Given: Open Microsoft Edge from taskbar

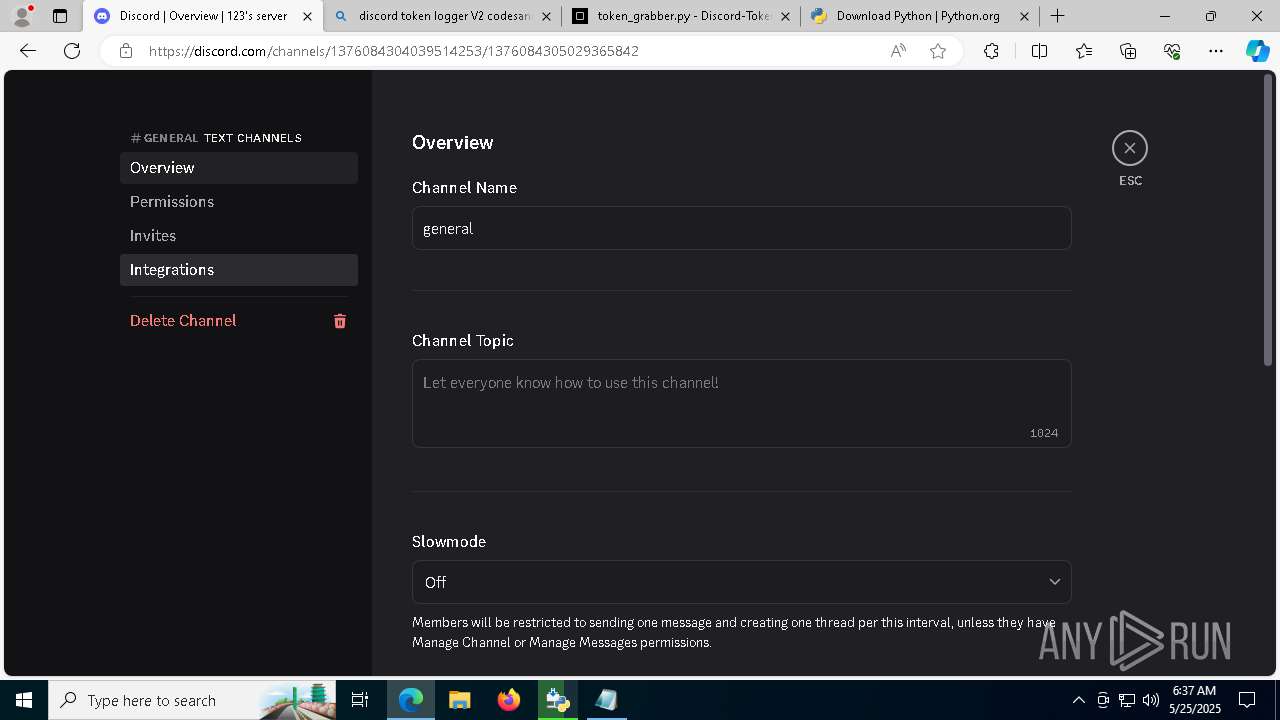Looking at the screenshot, I should click(x=411, y=700).
